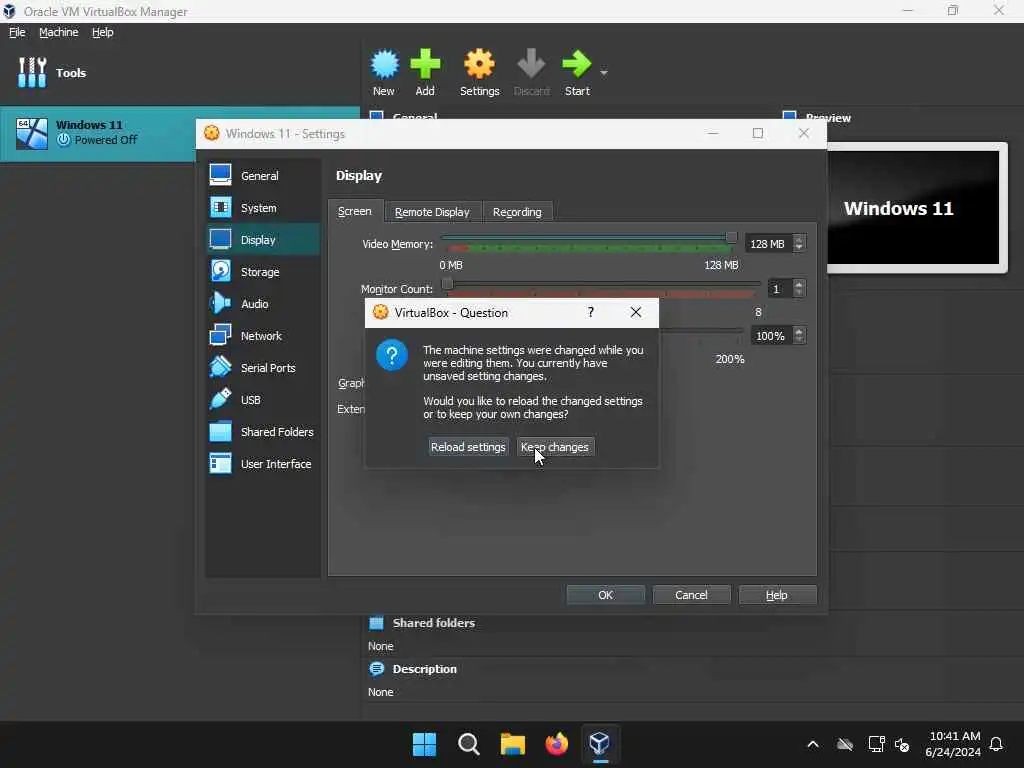The image size is (1024, 768).
Task: Click Help in Settings window
Action: pos(777,595)
